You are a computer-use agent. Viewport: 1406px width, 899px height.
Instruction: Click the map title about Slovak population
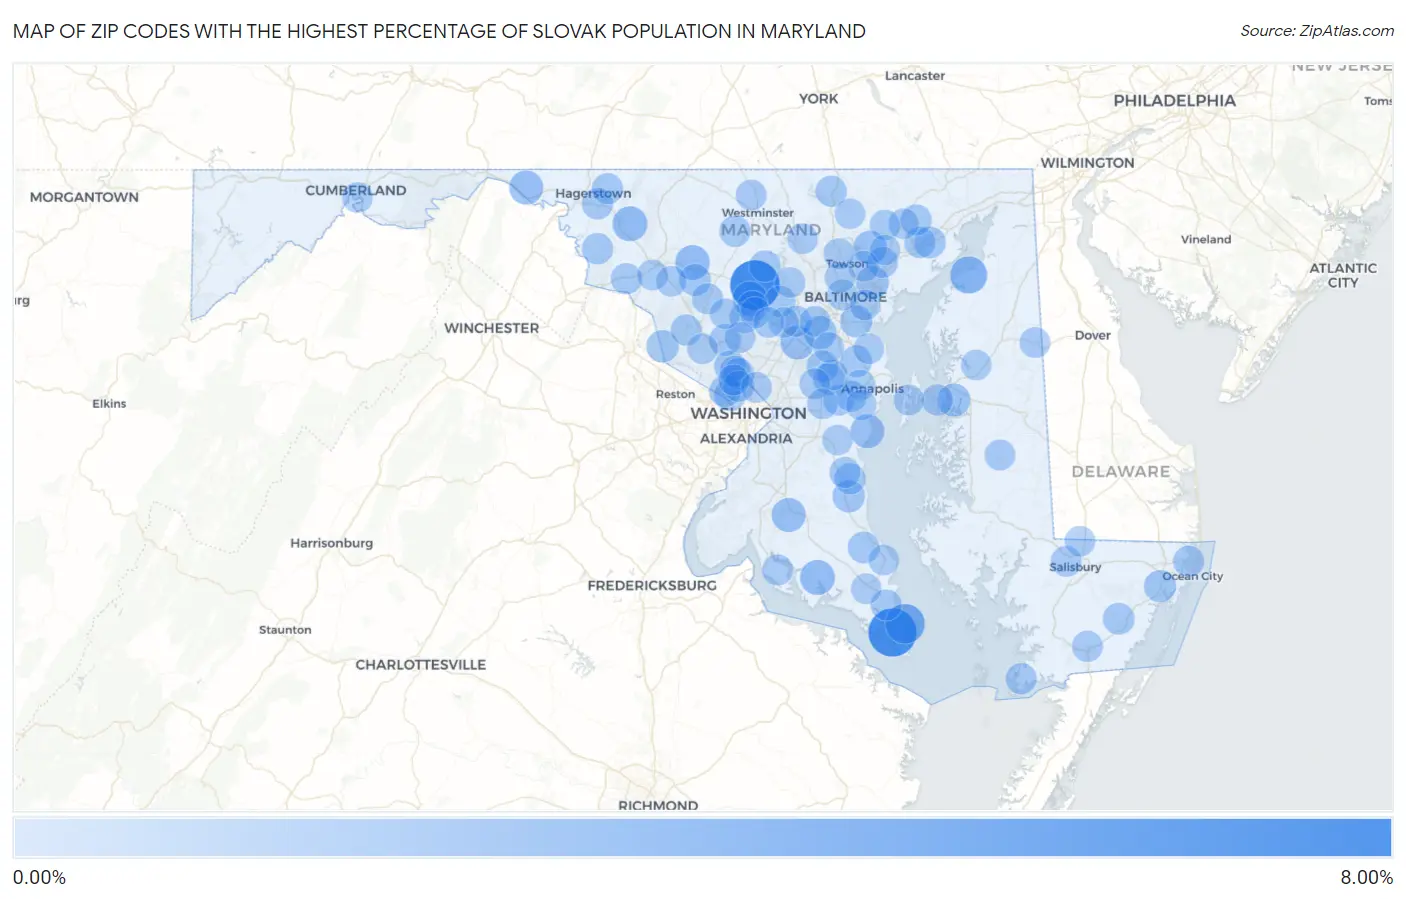tap(439, 31)
